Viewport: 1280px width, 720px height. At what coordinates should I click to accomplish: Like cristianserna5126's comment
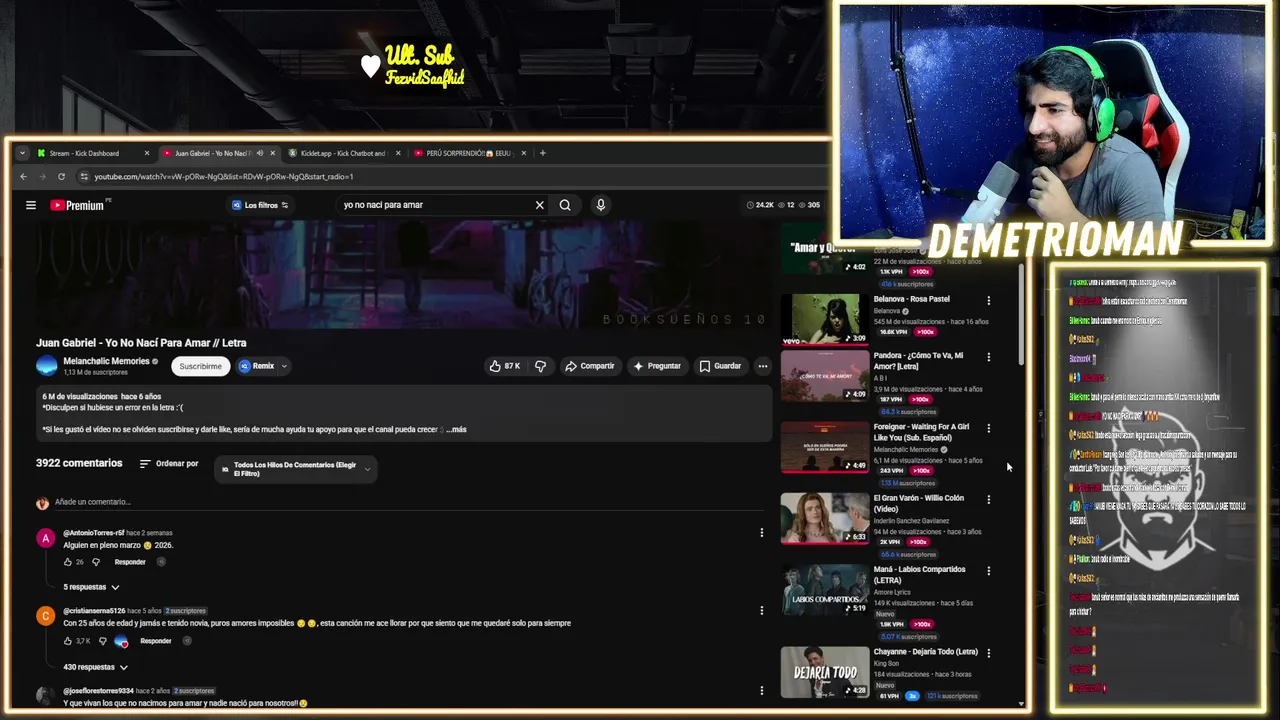pos(68,641)
